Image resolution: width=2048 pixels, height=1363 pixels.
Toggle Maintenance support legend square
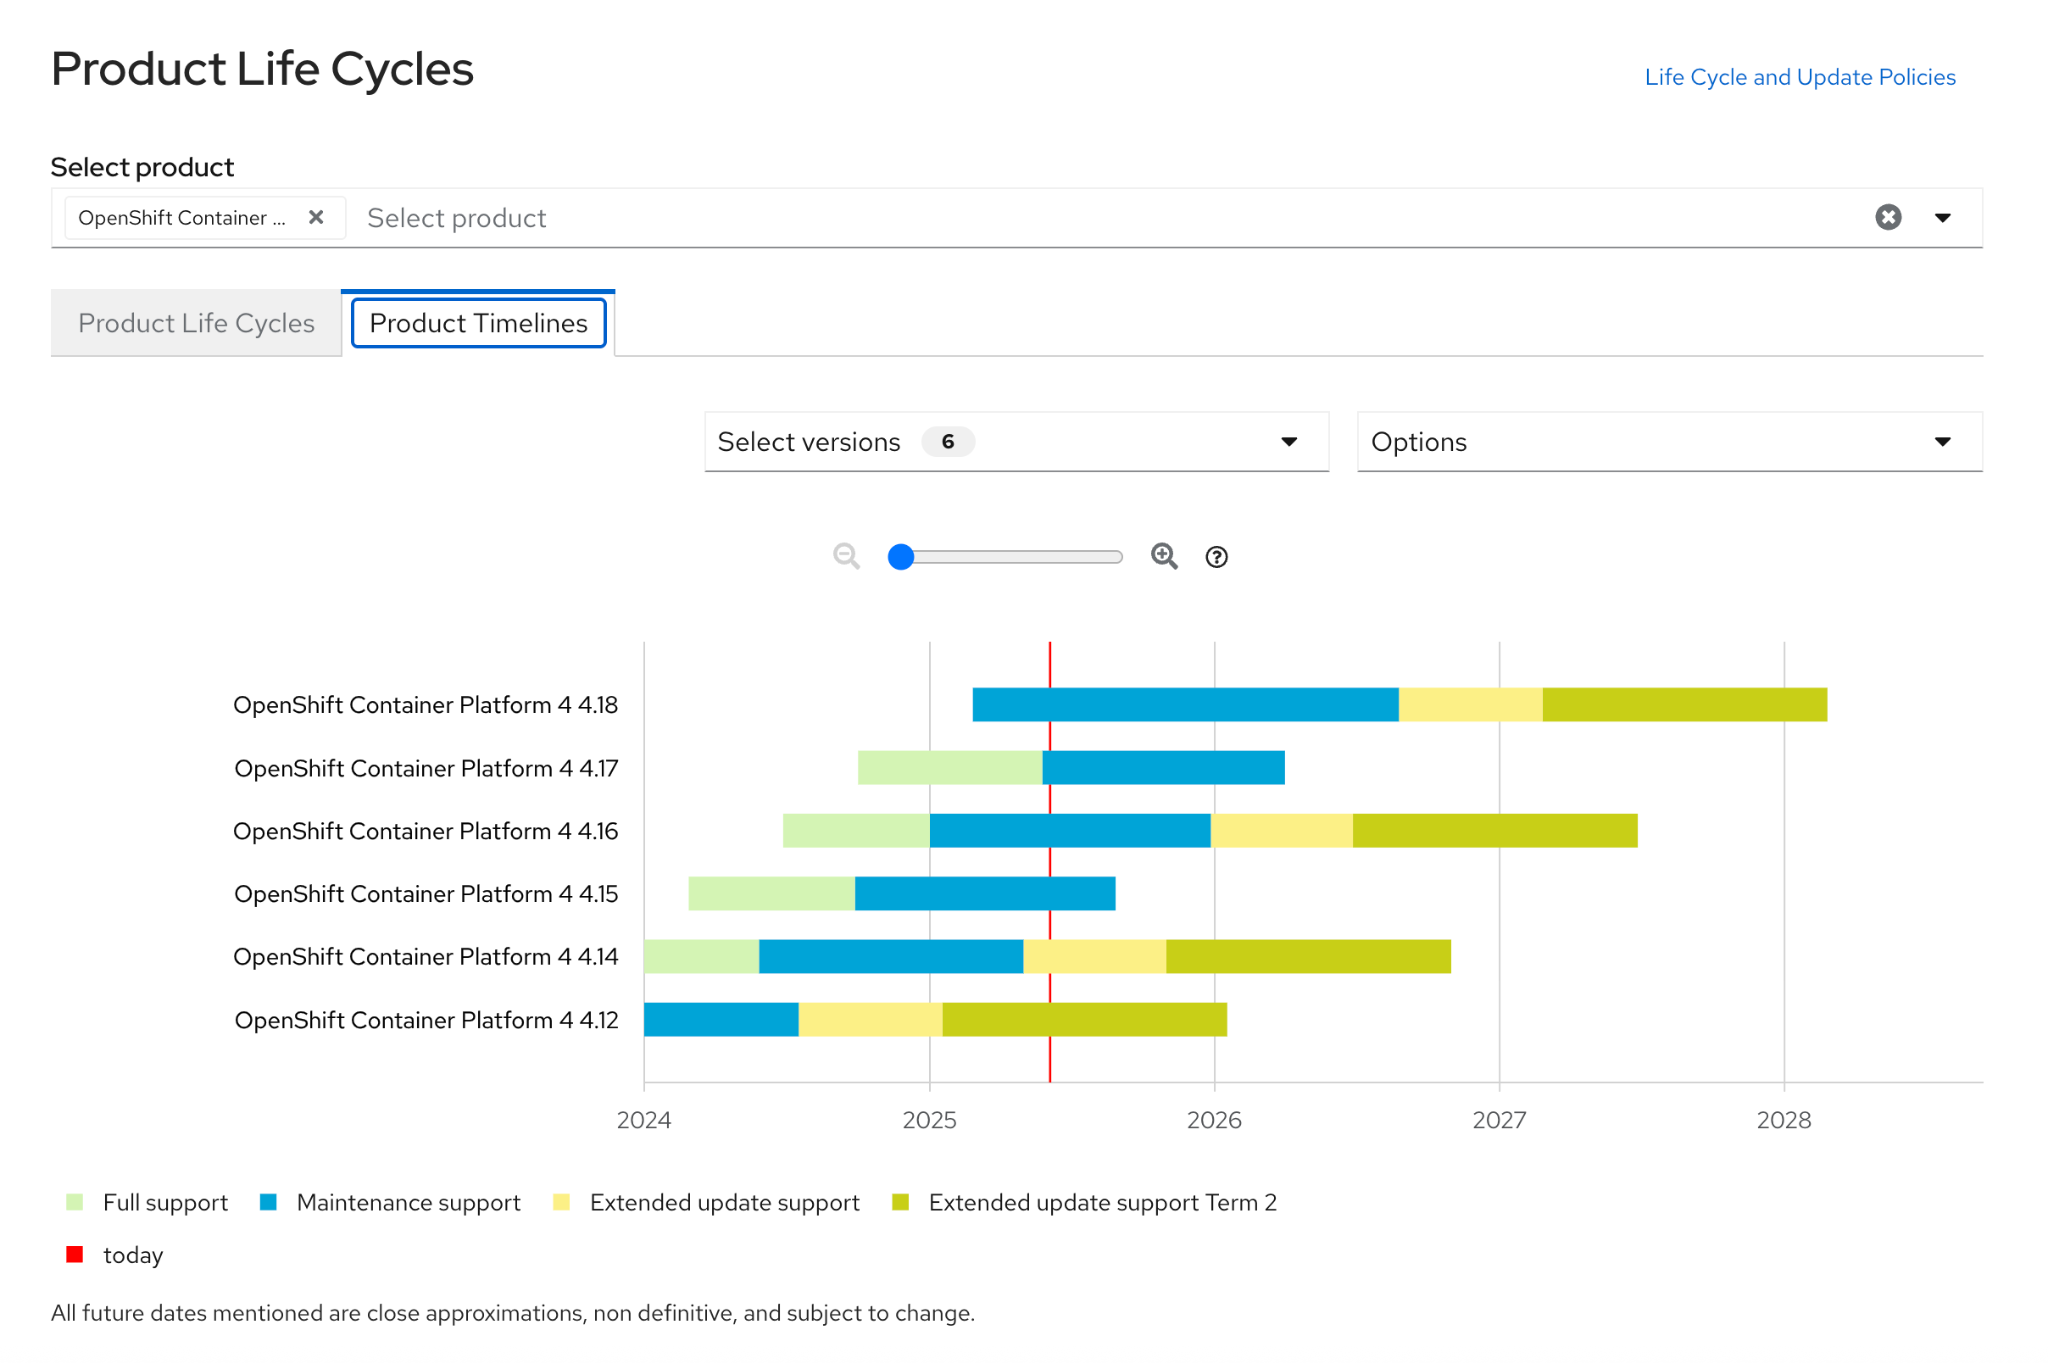pyautogui.click(x=268, y=1202)
